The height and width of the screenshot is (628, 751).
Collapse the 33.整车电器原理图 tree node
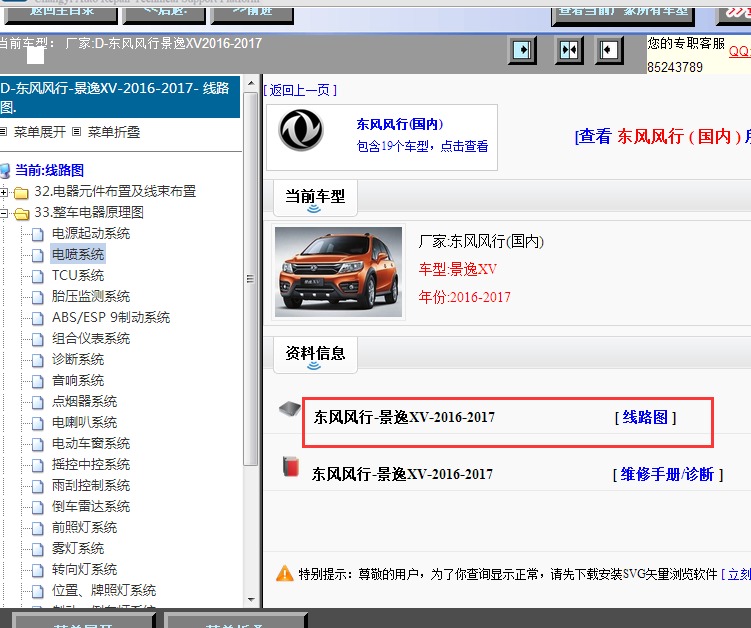pyautogui.click(x=4, y=214)
